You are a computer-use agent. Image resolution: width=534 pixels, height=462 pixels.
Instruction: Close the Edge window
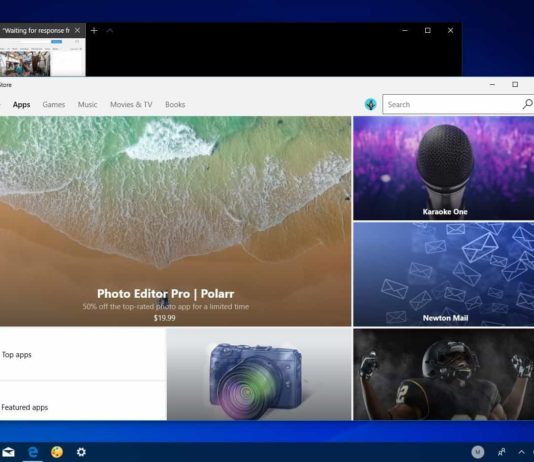(451, 30)
